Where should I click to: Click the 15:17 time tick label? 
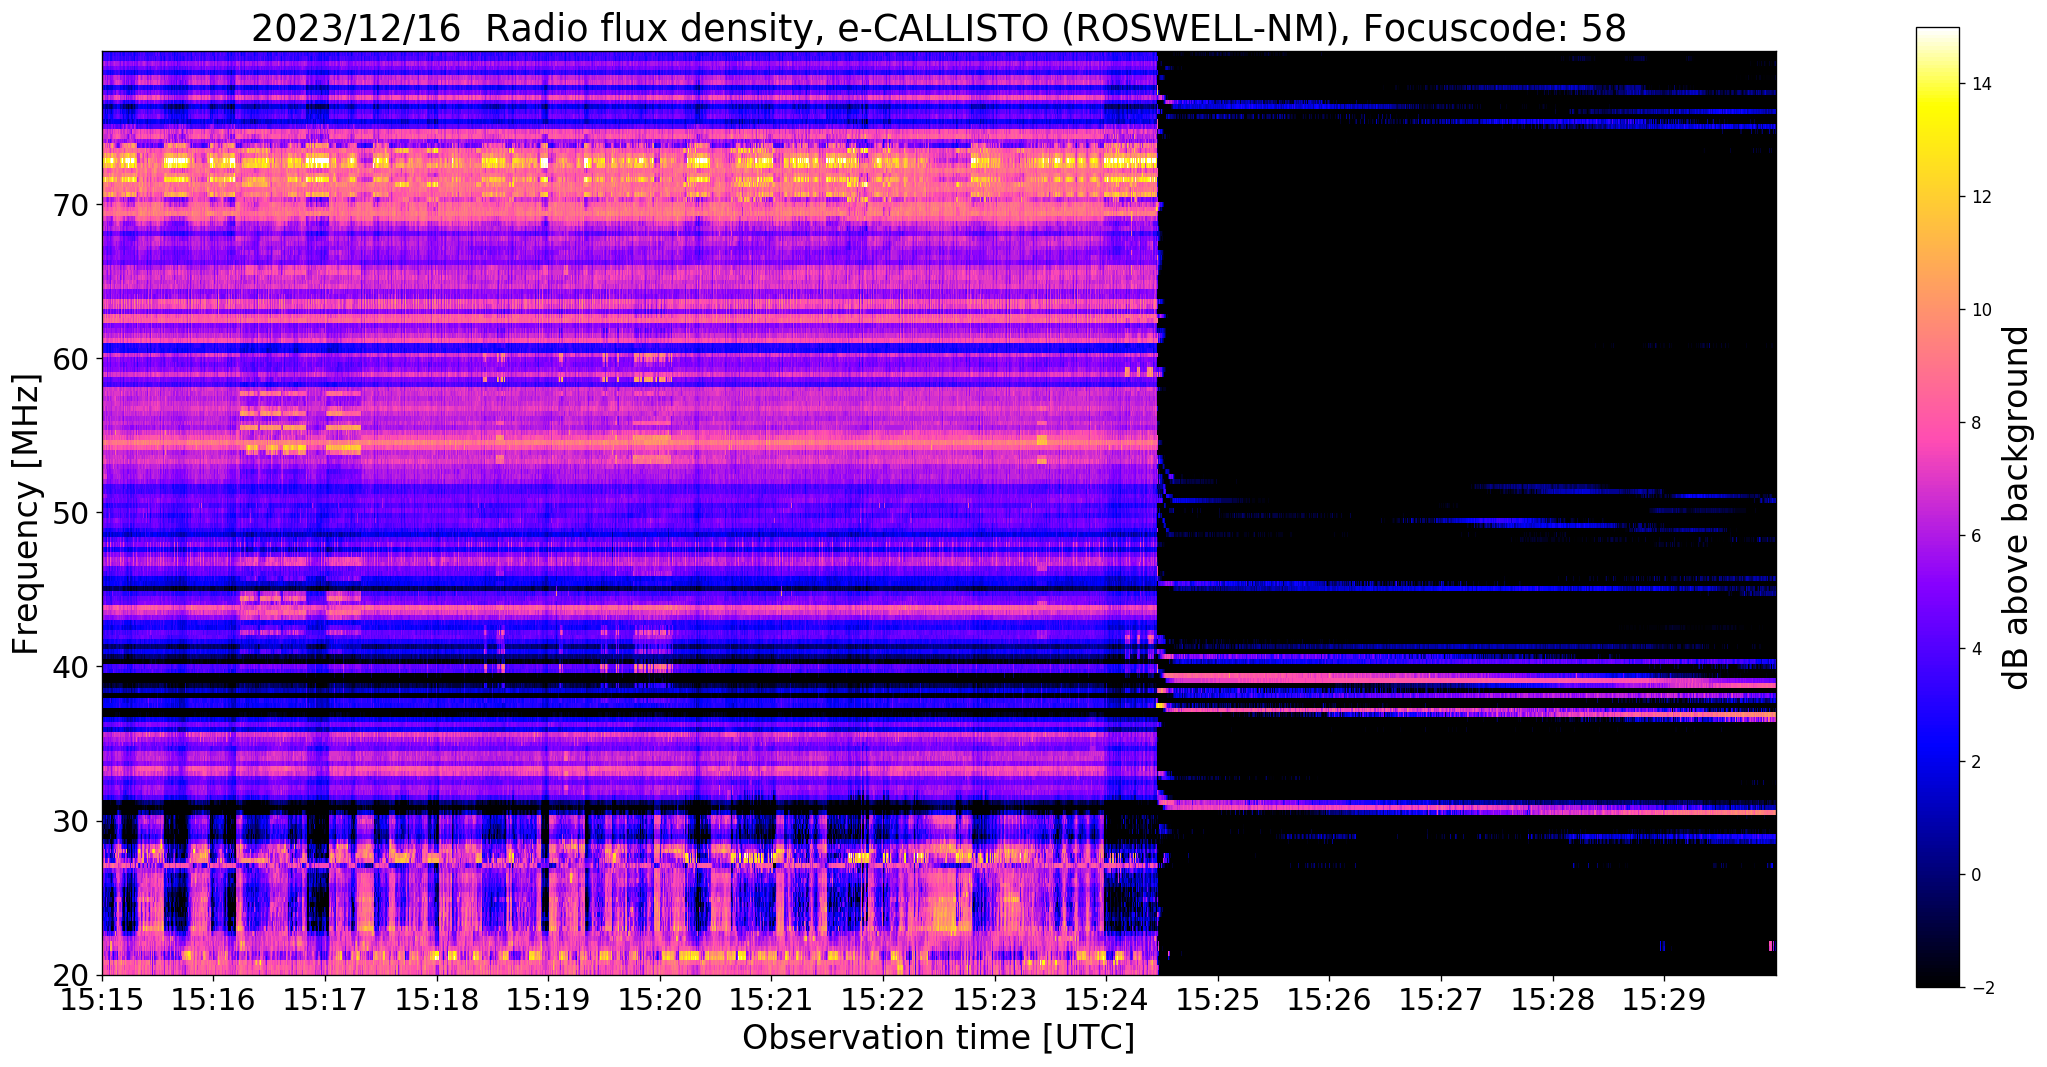pyautogui.click(x=325, y=998)
